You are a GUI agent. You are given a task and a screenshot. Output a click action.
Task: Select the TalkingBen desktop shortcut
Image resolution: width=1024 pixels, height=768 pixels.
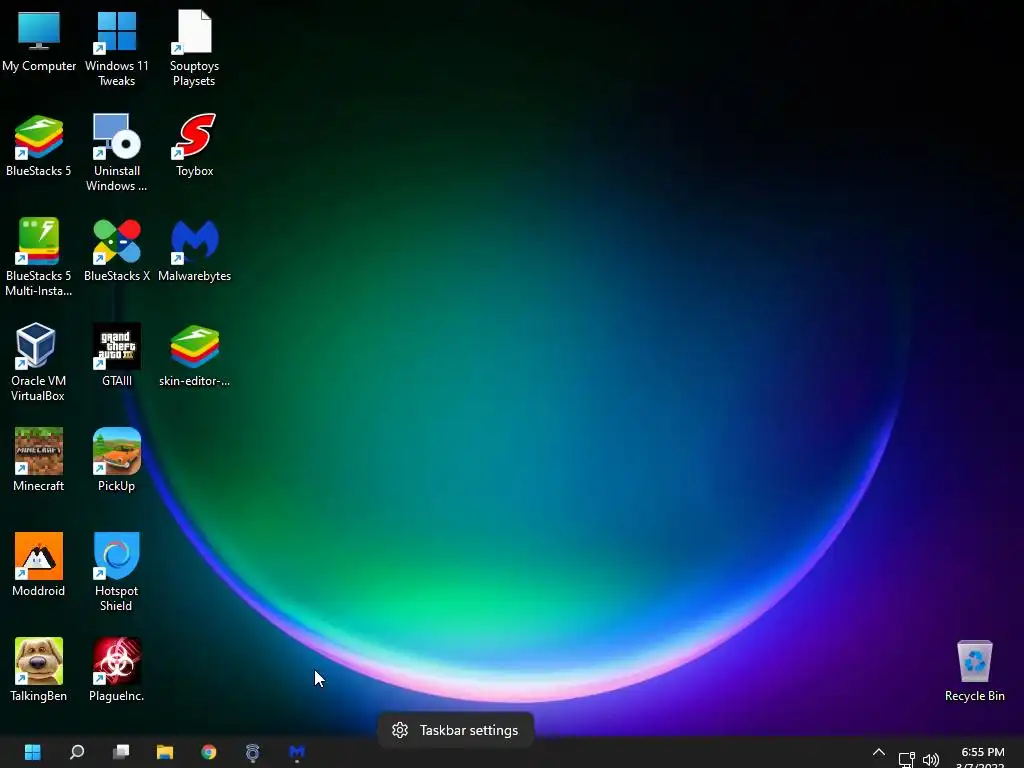(x=39, y=671)
